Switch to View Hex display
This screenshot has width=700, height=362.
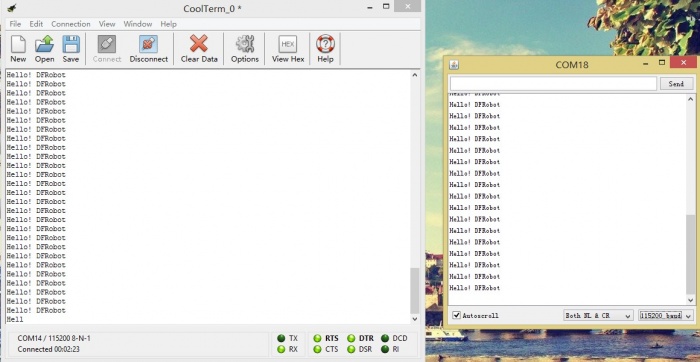click(288, 49)
